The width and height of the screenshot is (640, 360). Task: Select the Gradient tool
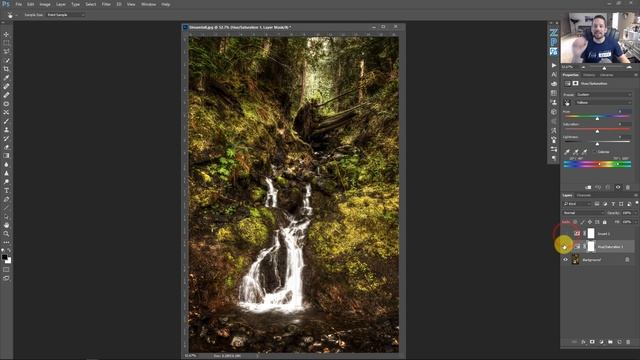6,156
